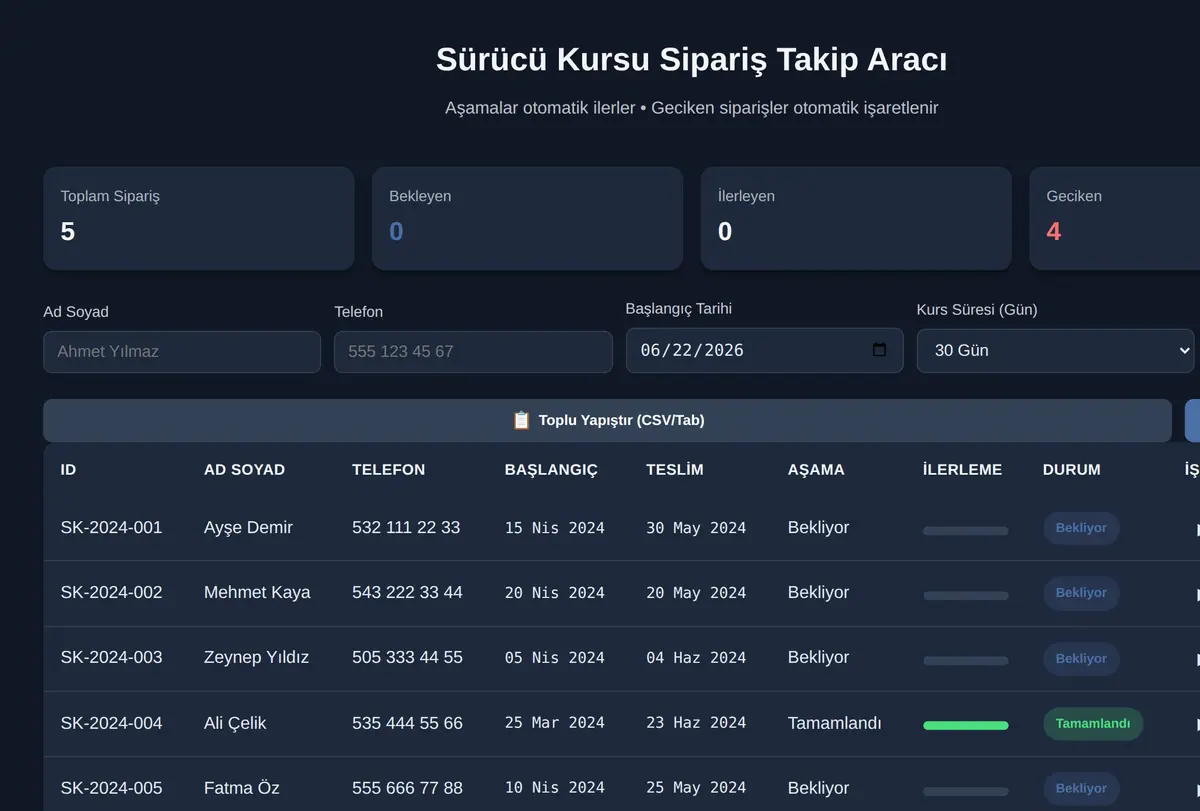This screenshot has height=811, width=1200.
Task: Click the ID column header
Action: click(68, 469)
